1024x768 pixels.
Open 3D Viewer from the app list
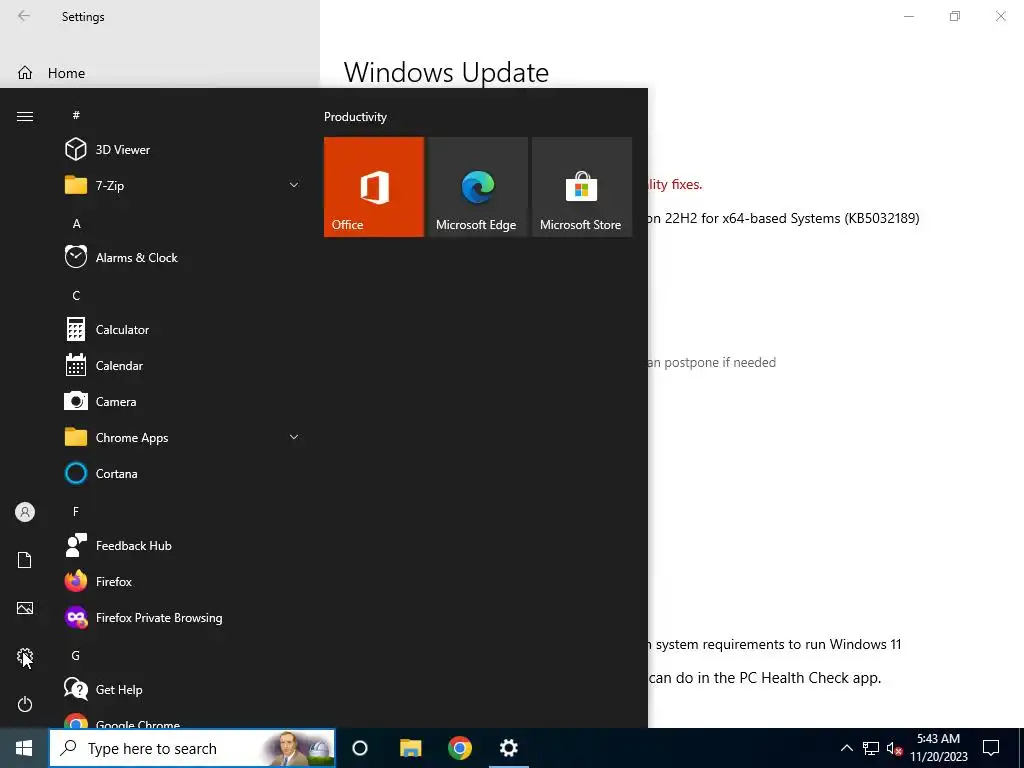coord(183,150)
